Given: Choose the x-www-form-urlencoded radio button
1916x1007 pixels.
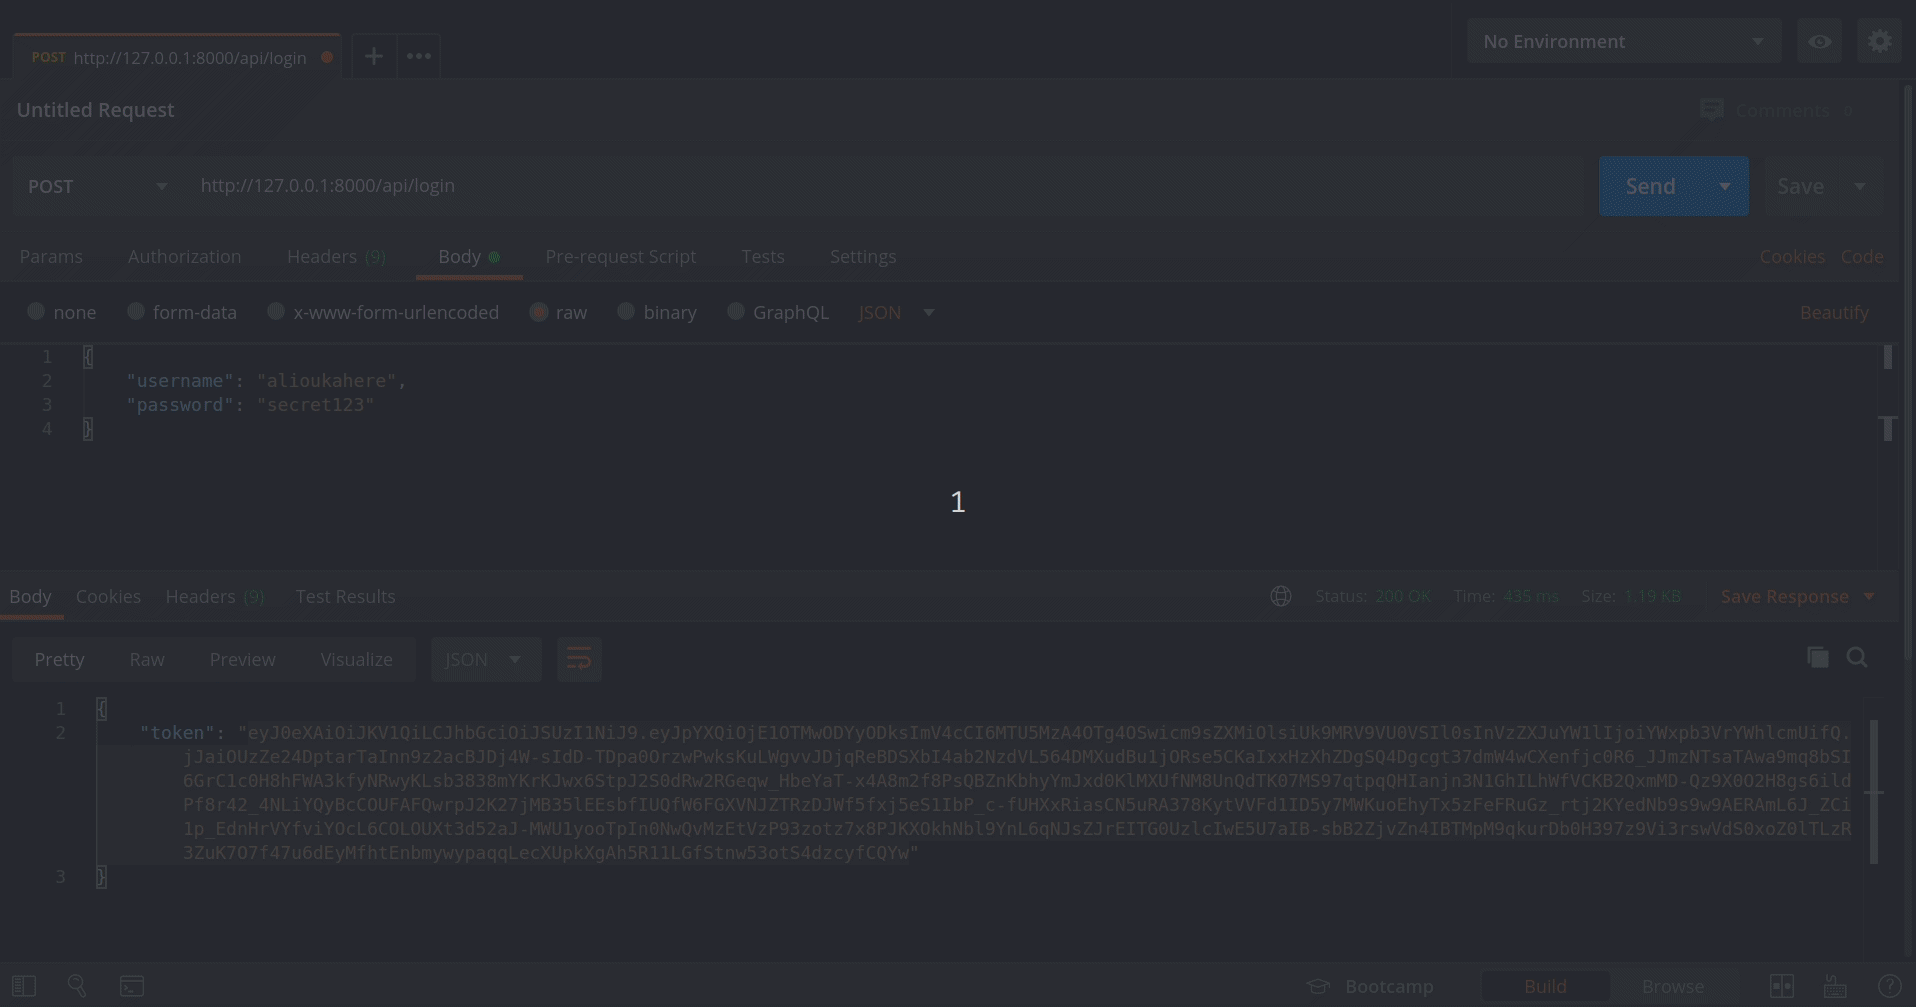Looking at the screenshot, I should click(276, 312).
